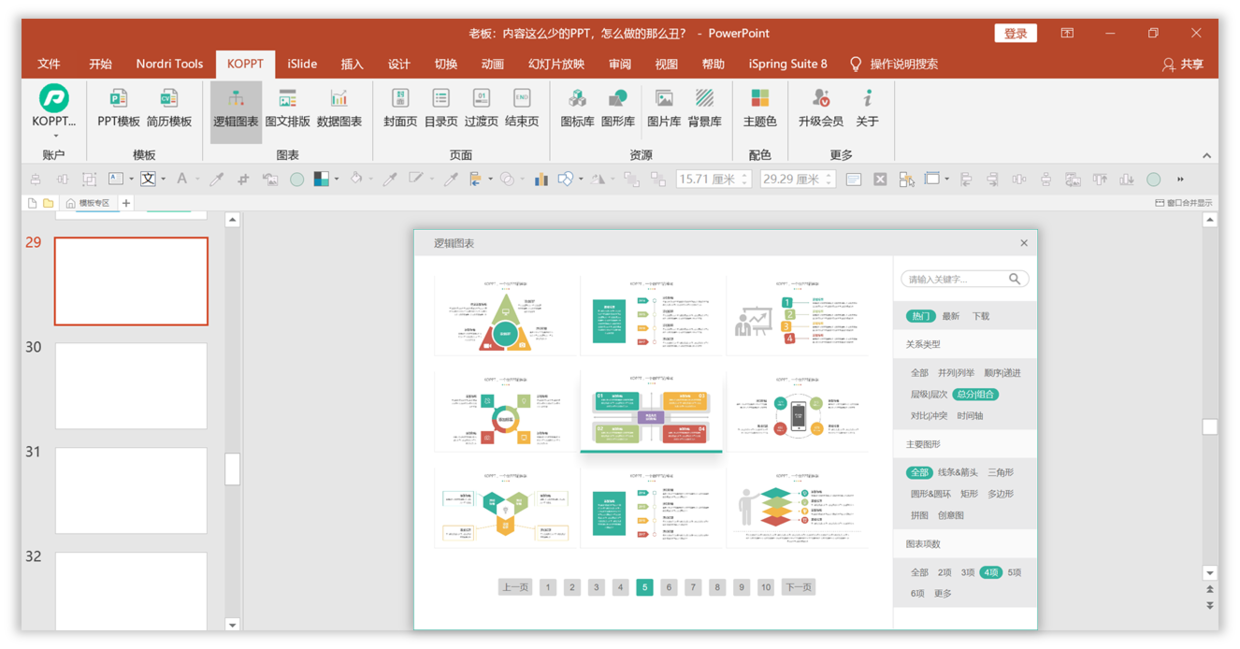Open the frame tool dropdown arrow

(x=947, y=179)
